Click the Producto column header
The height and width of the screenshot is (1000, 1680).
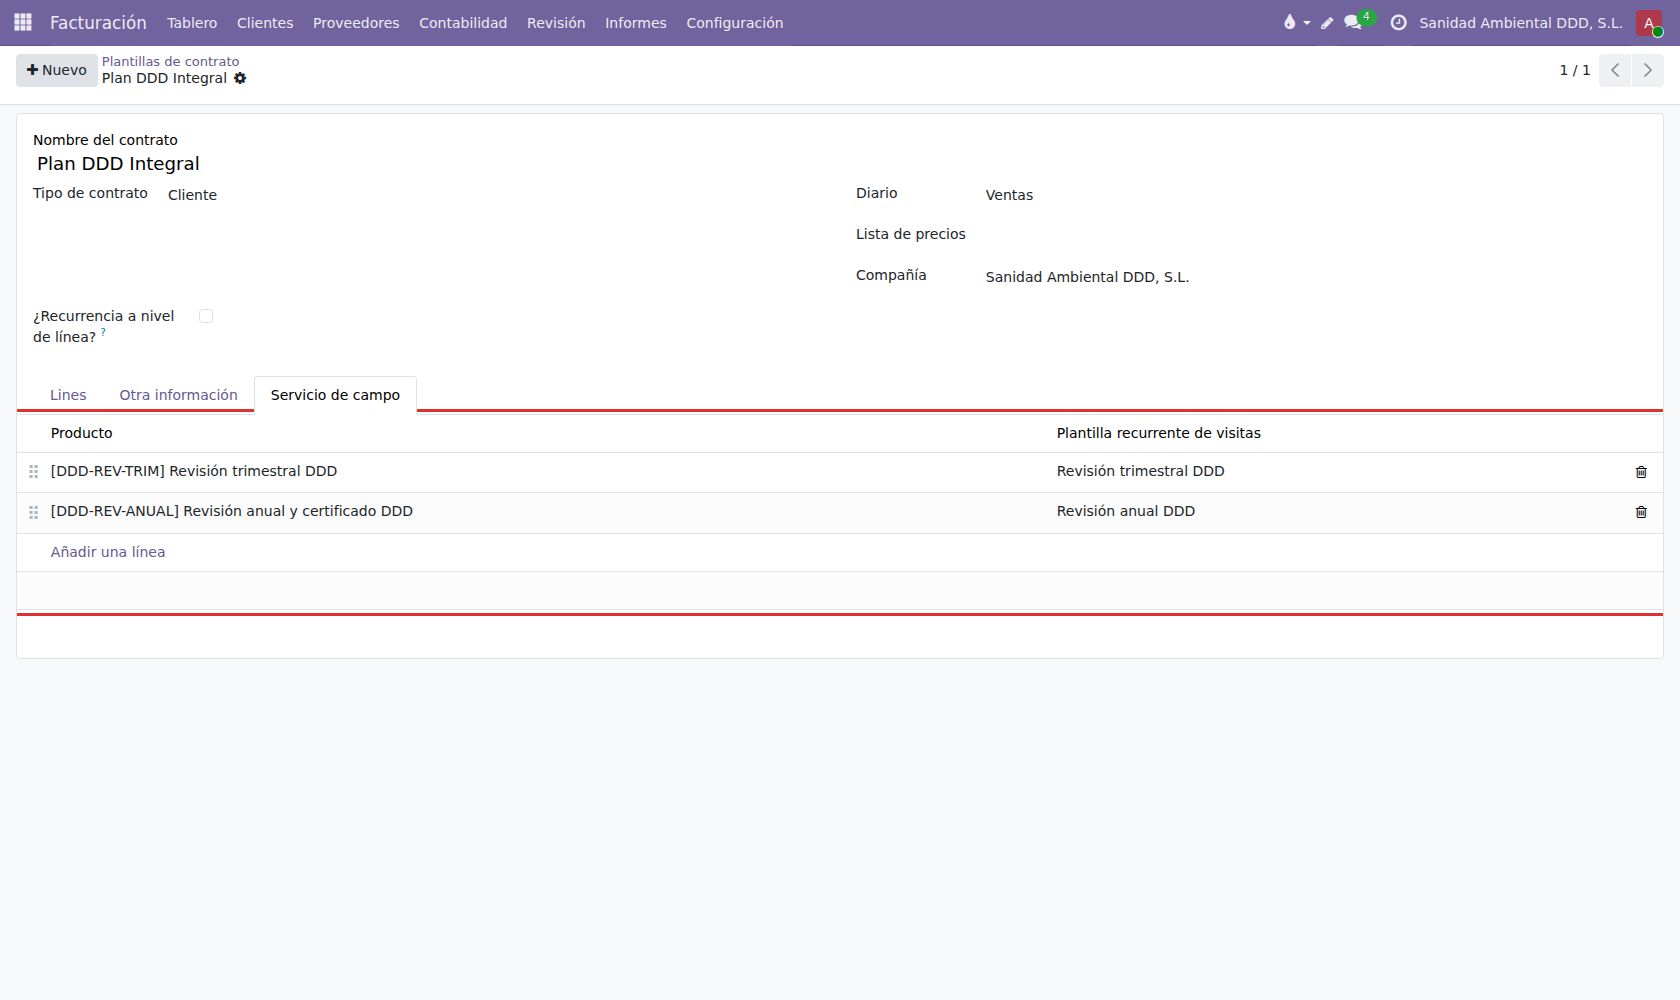(x=82, y=433)
